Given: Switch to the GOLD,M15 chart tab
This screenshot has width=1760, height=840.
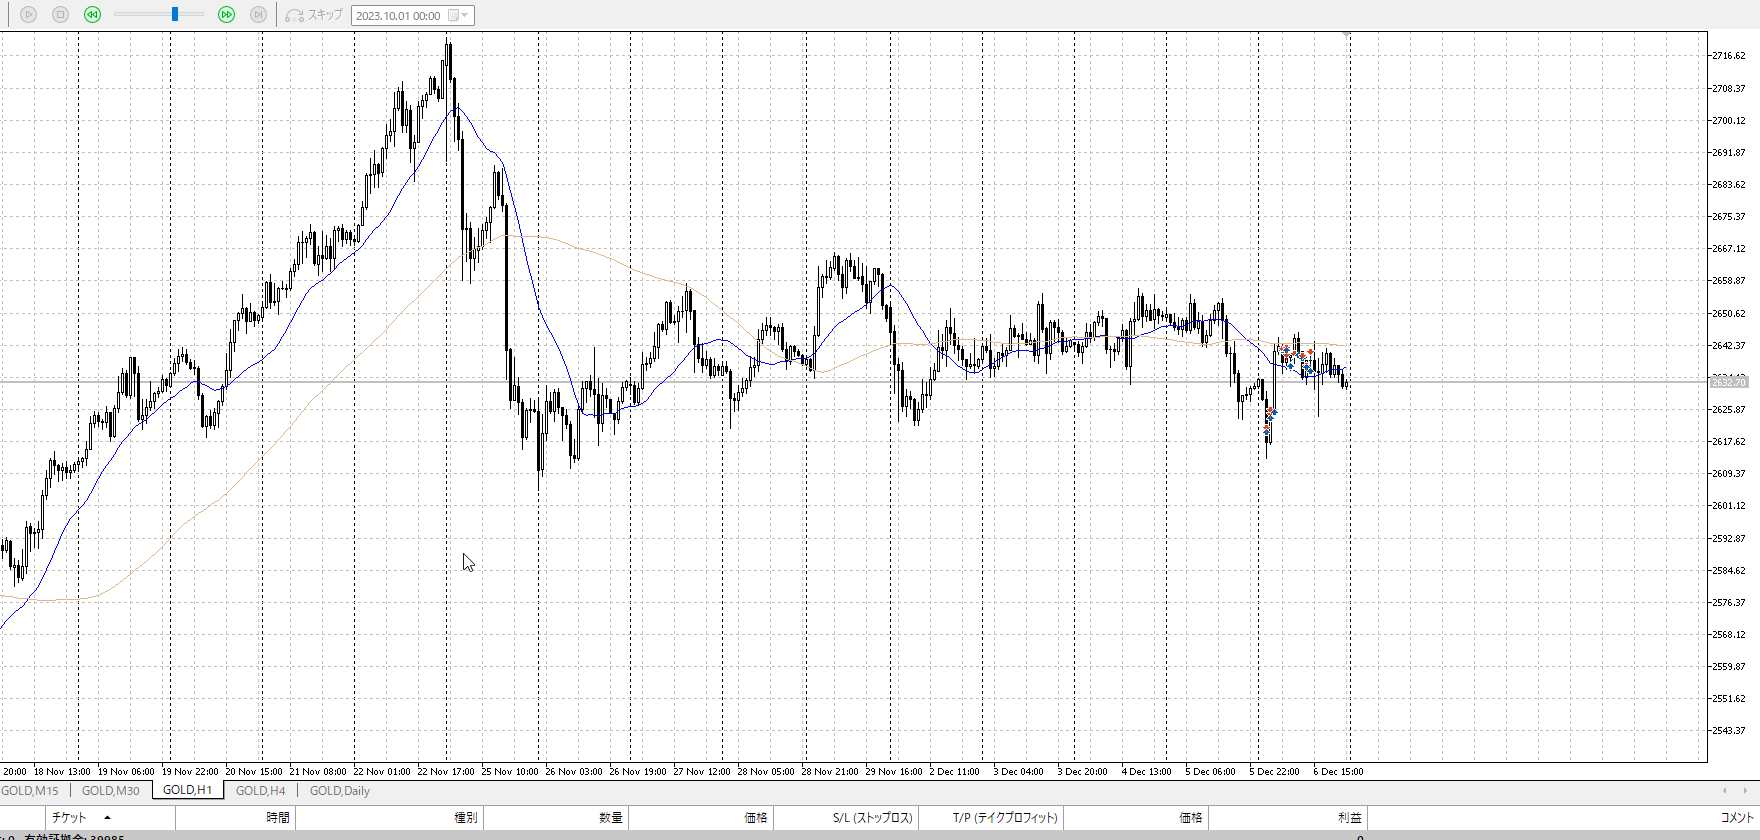Looking at the screenshot, I should tap(30, 791).
